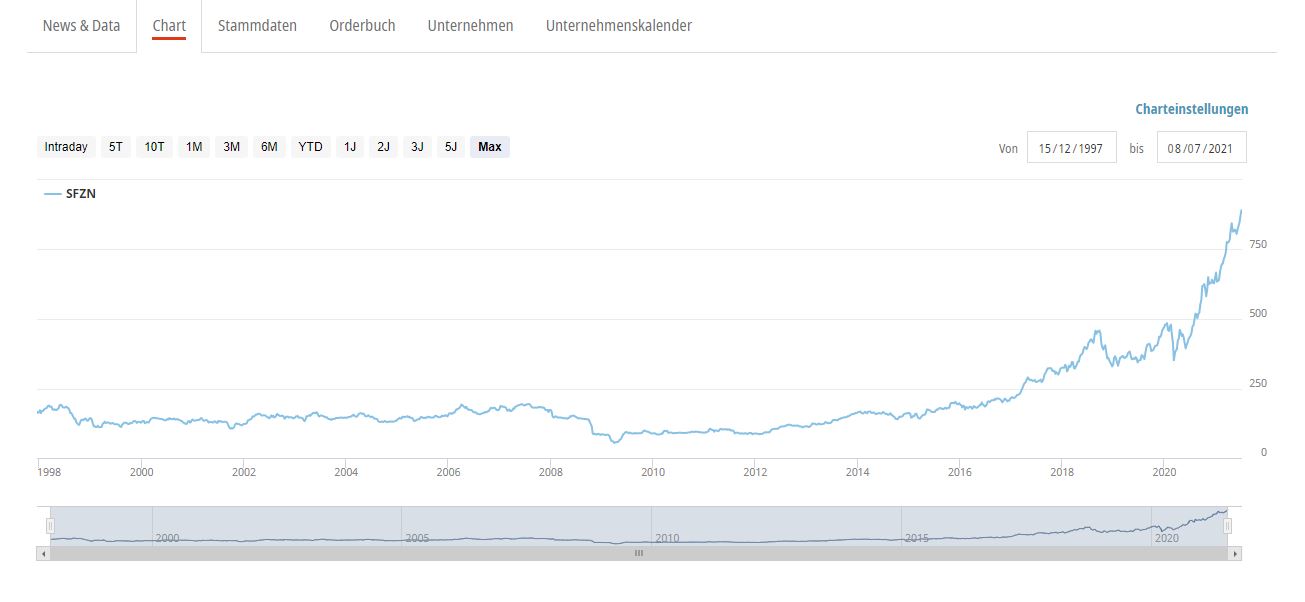
Task: Switch to the Orderbuch tab
Action: 362,26
